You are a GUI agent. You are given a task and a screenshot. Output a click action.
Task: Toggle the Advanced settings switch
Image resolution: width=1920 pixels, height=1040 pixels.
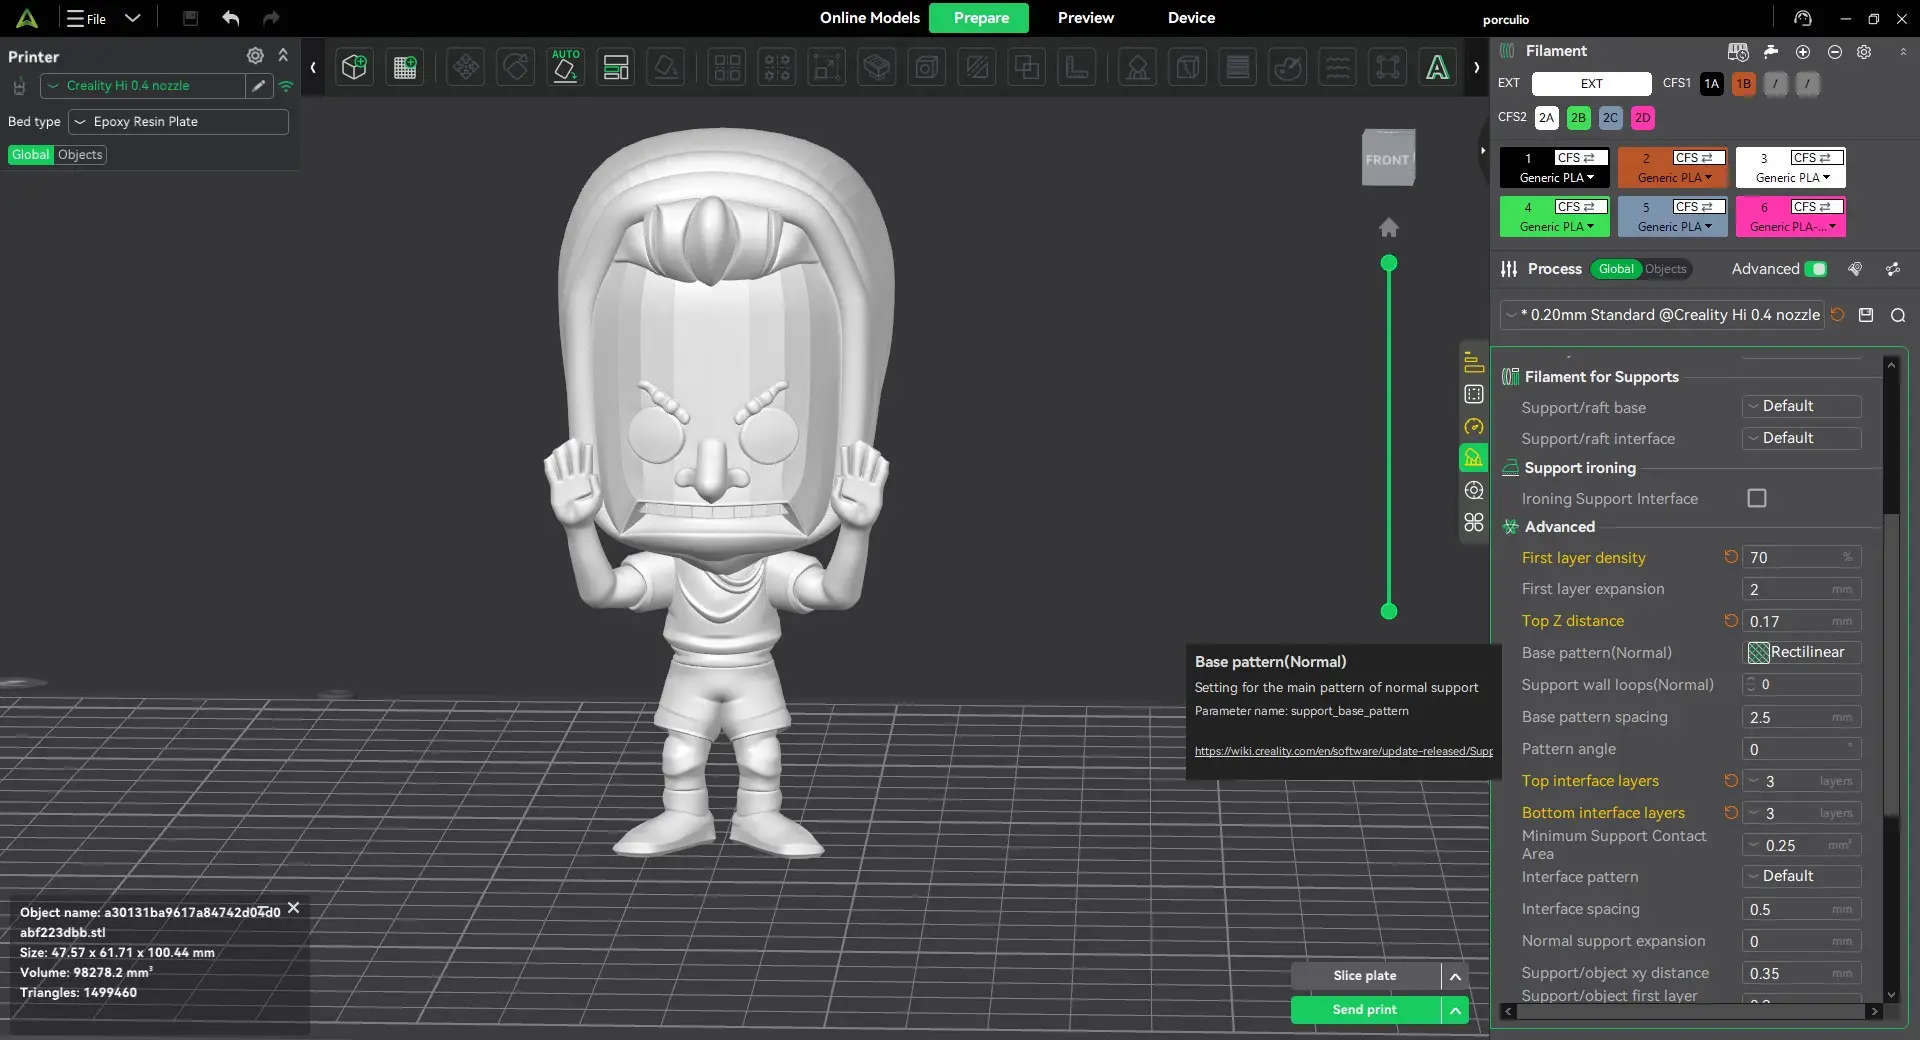[x=1817, y=269]
